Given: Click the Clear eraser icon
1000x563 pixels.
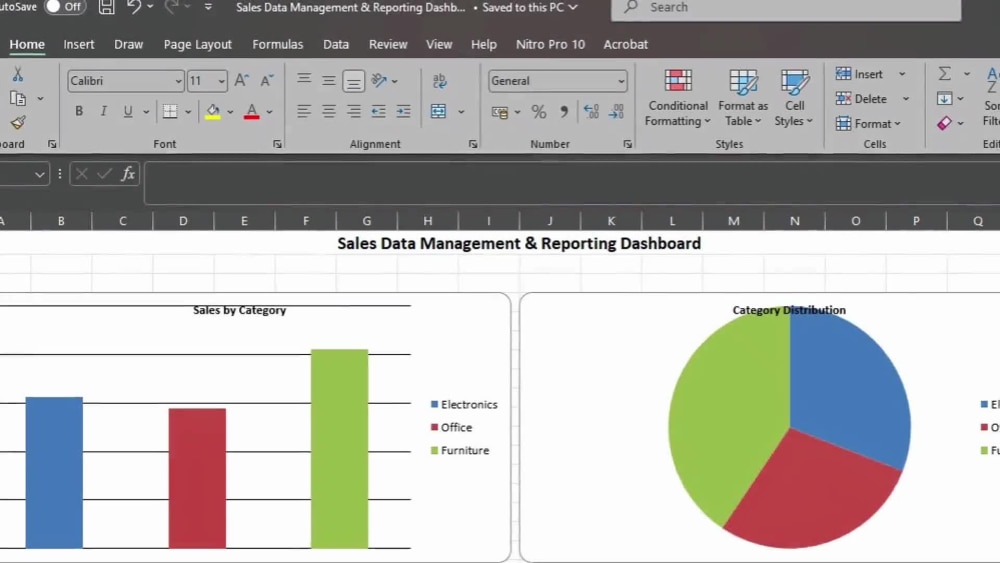Looking at the screenshot, I should click(x=945, y=123).
